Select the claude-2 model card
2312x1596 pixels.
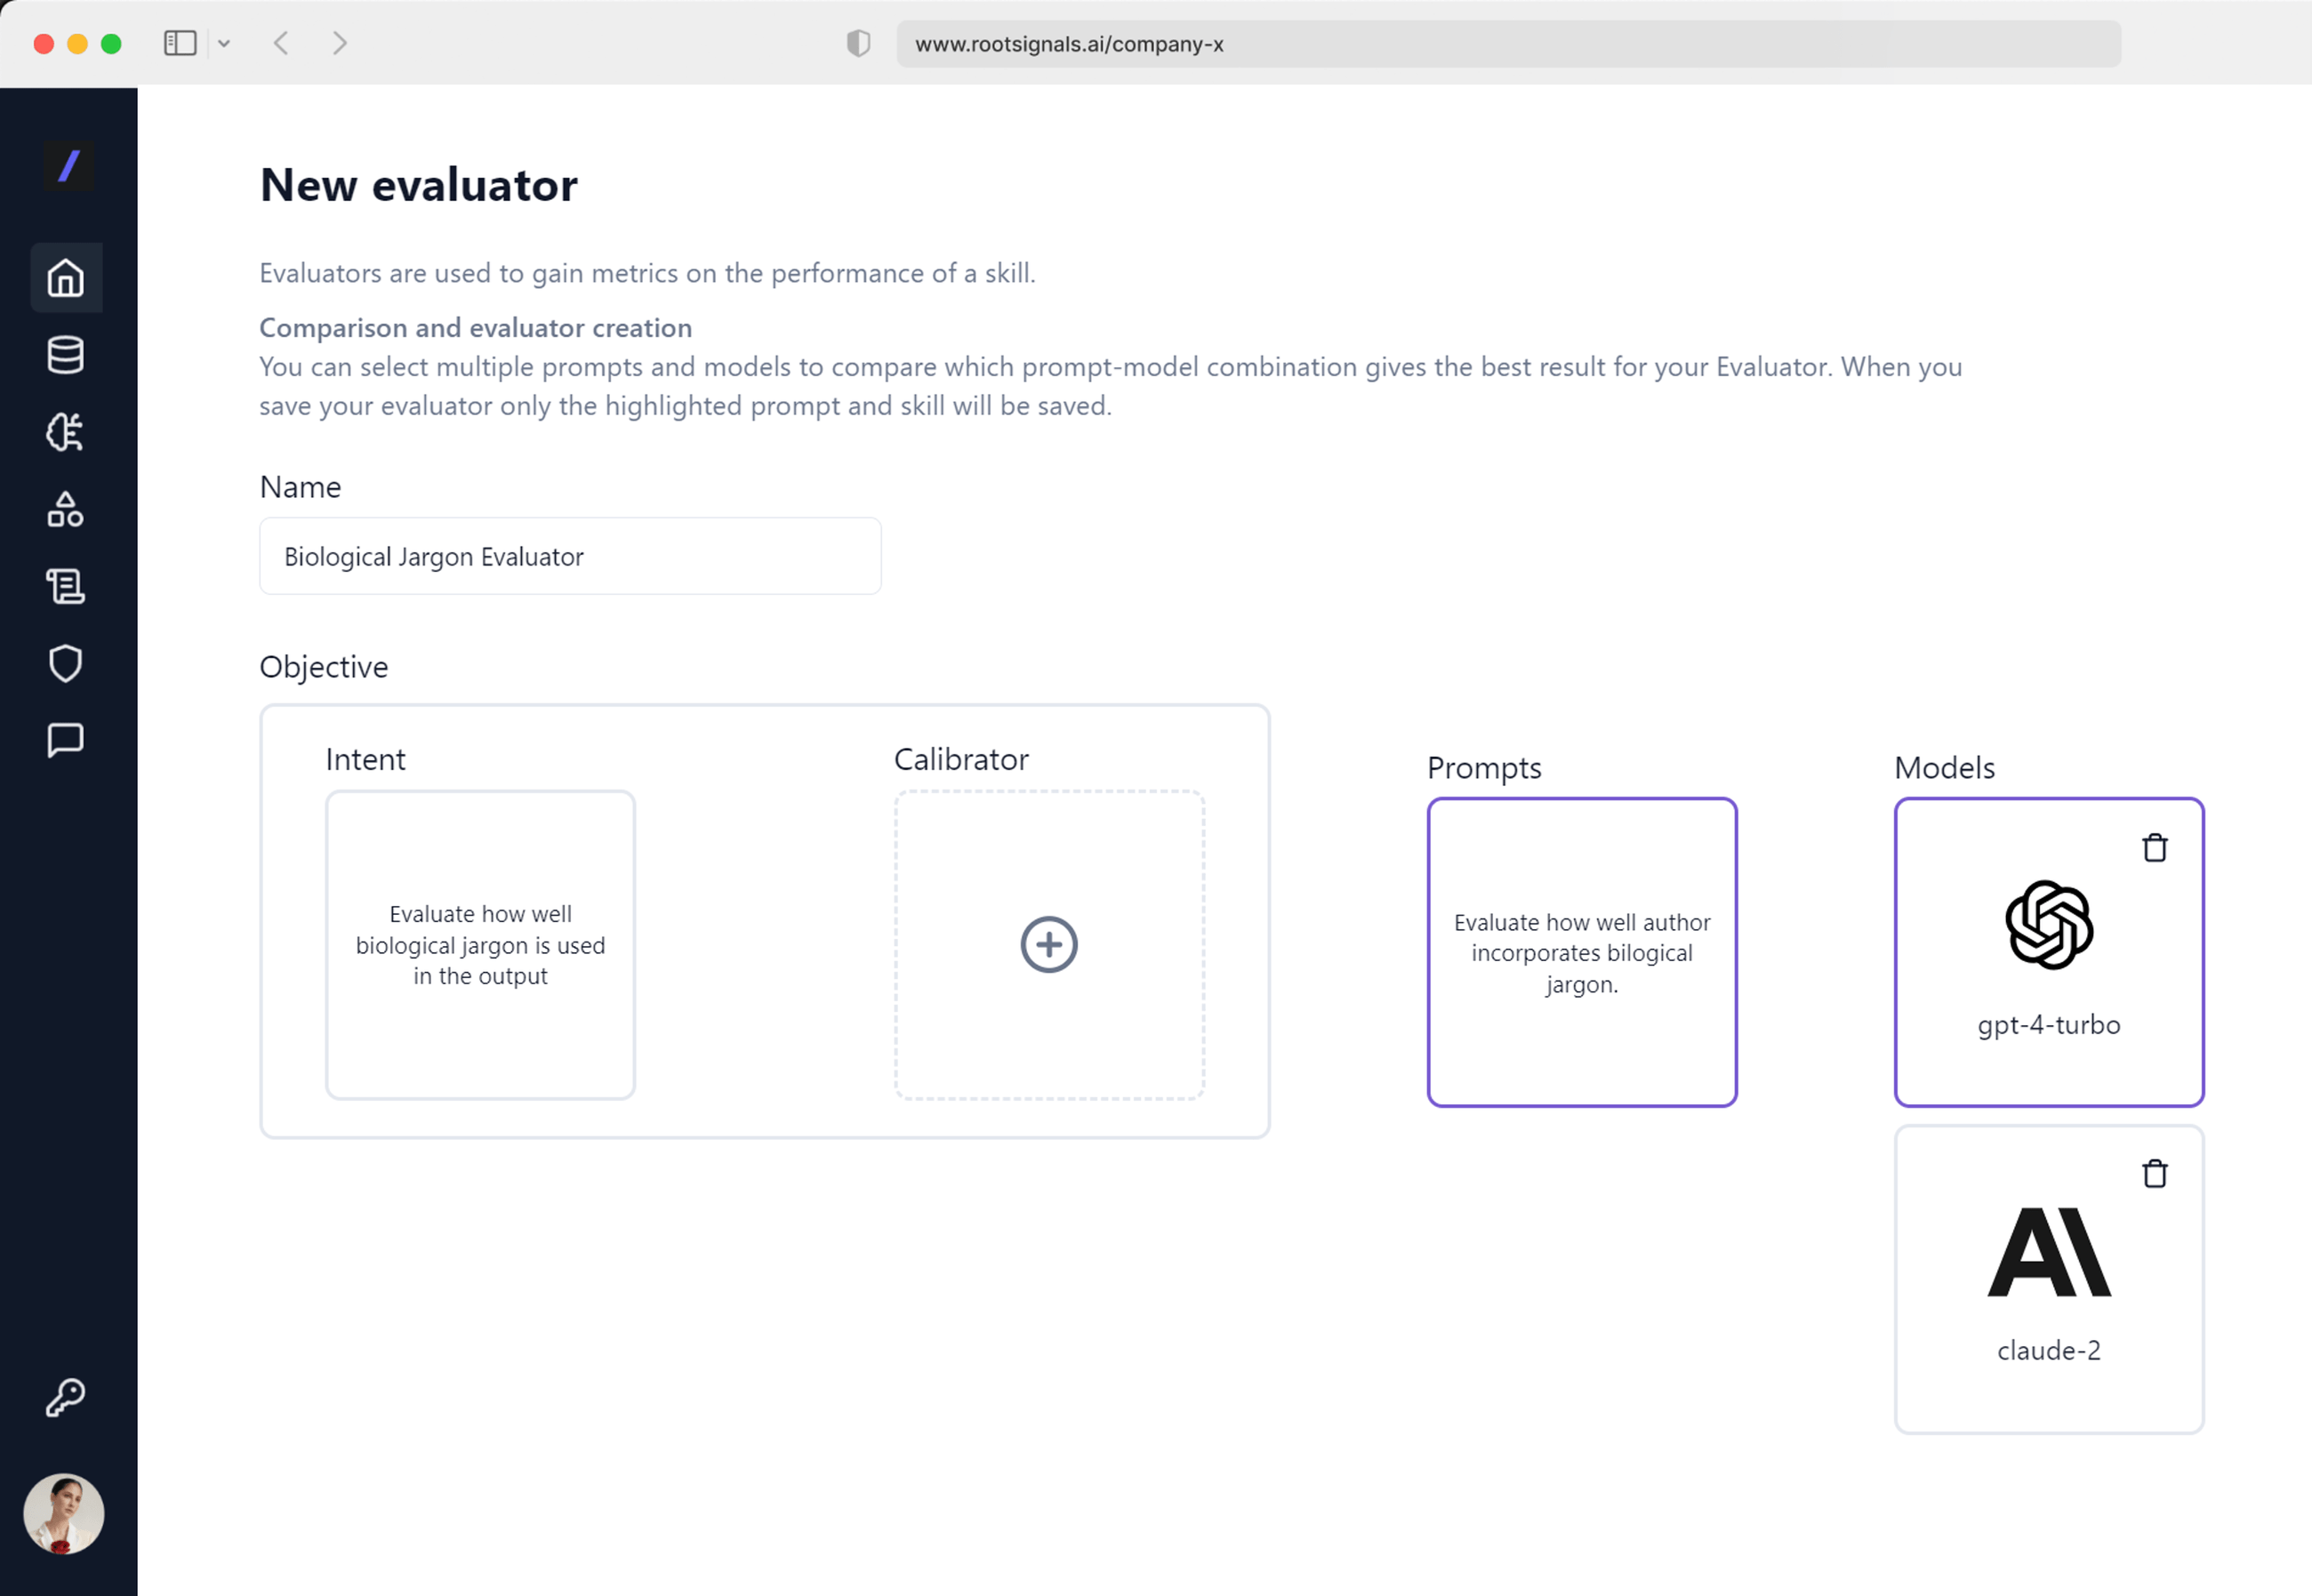click(2049, 1280)
